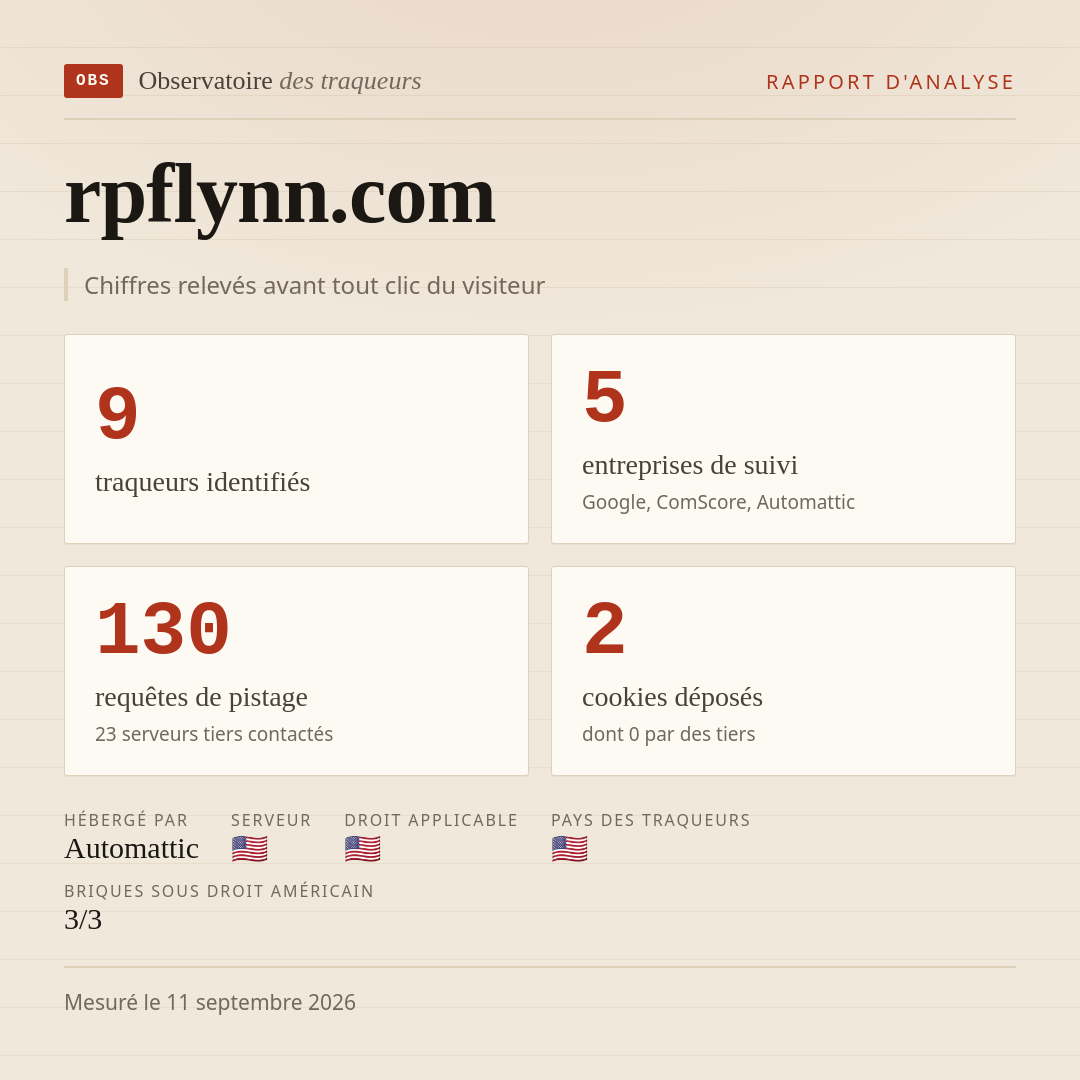1080x1080 pixels.
Task: Click the 'traqueurs identifiés' label
Action: (202, 482)
